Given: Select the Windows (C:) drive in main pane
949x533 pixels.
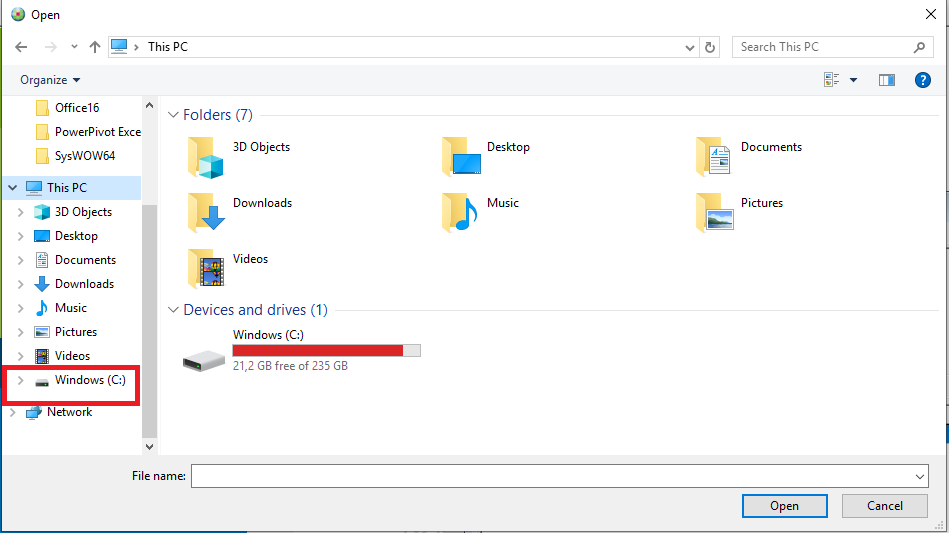Looking at the screenshot, I should [x=205, y=359].
